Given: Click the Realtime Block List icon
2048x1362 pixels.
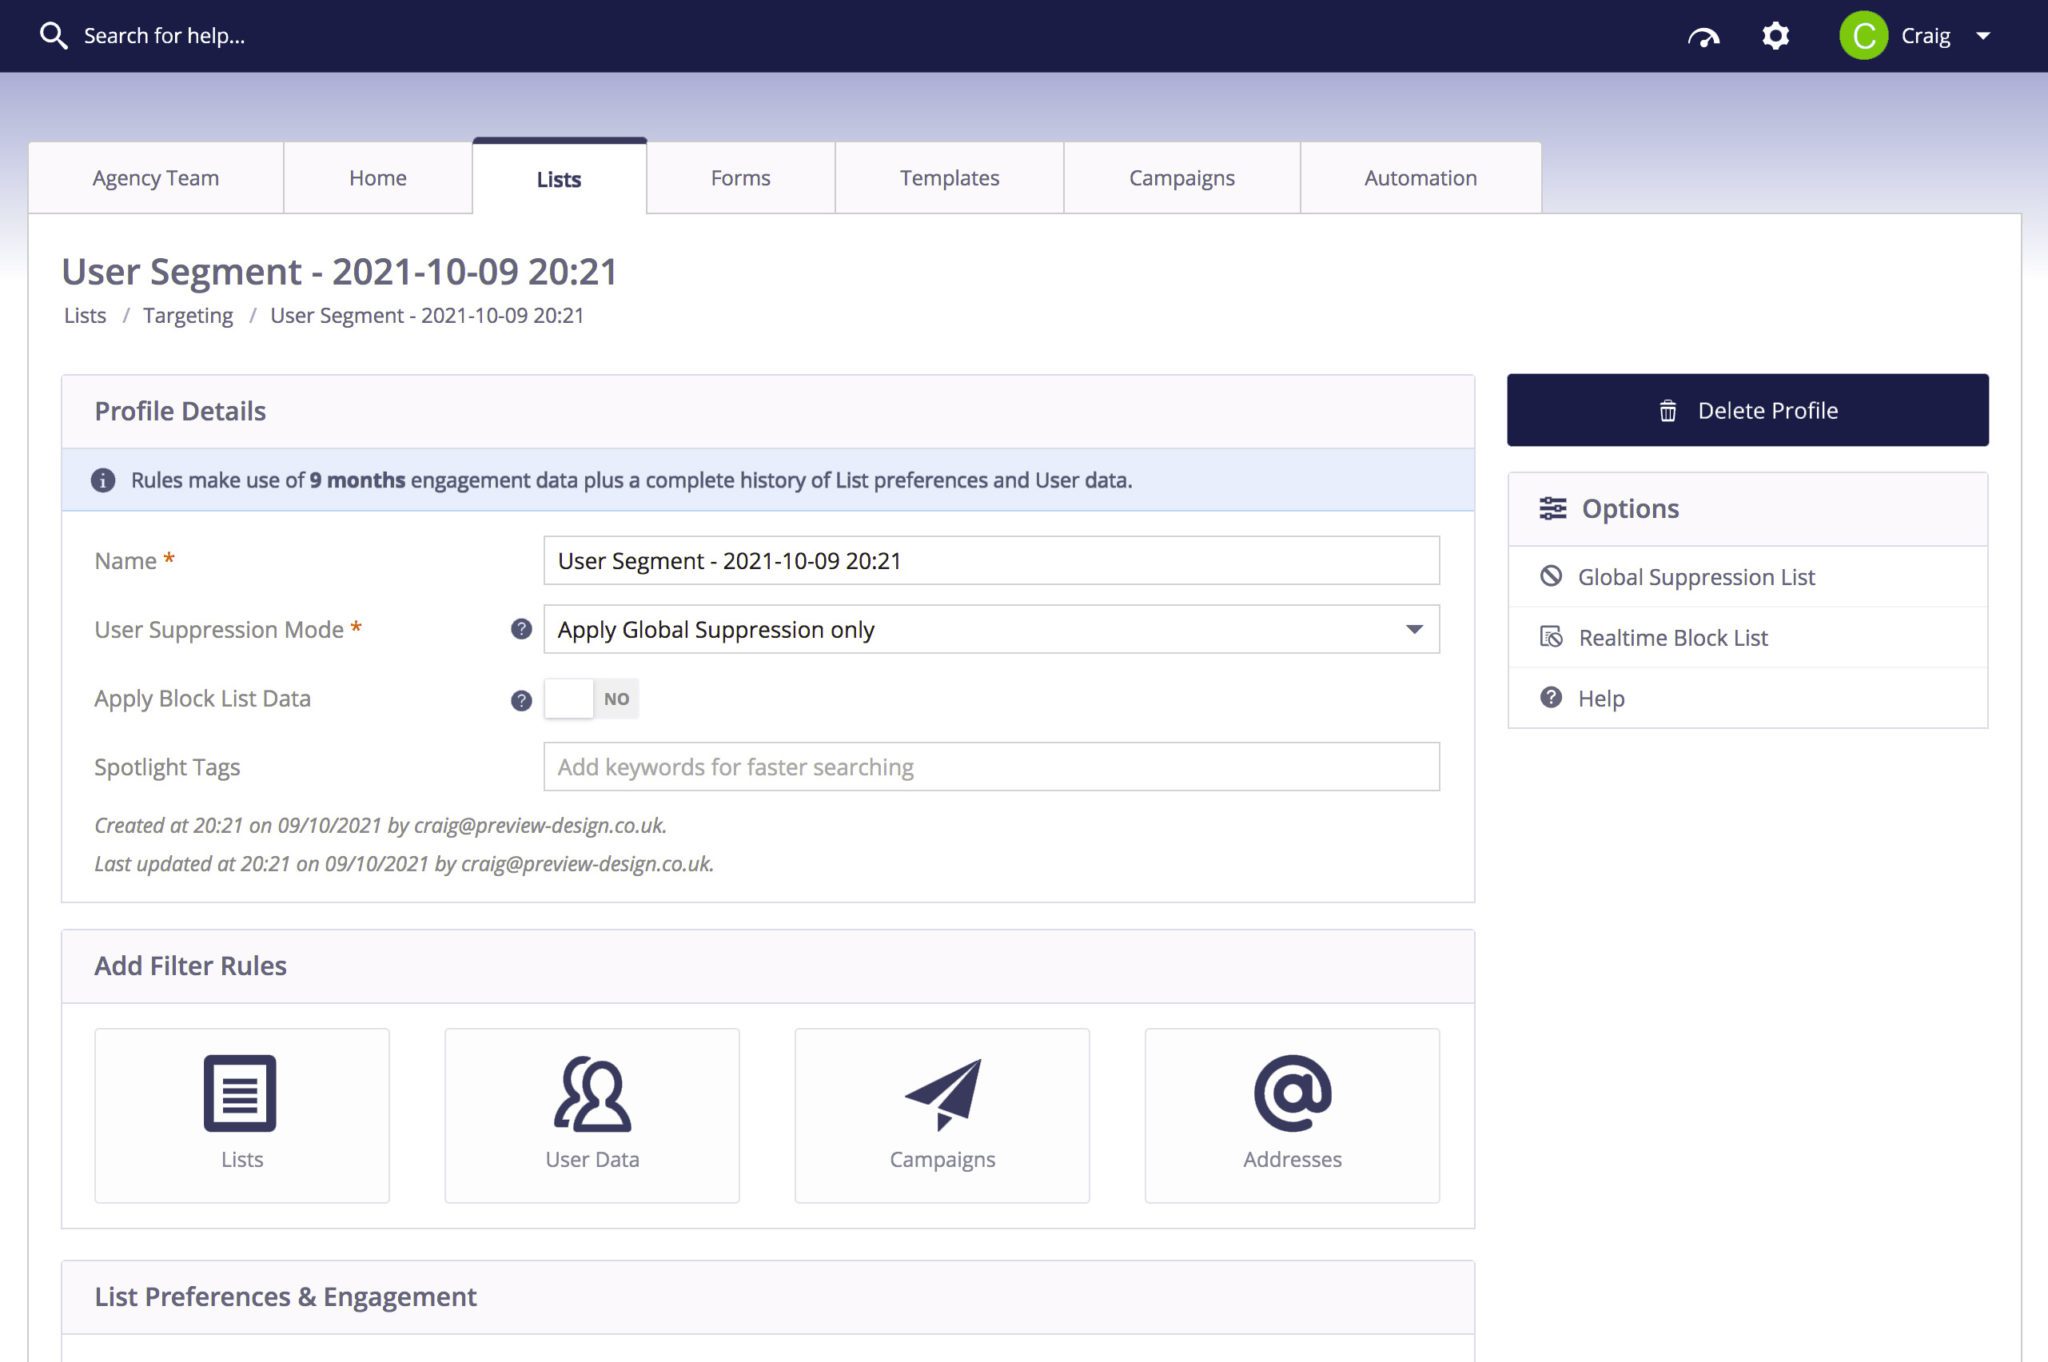Looking at the screenshot, I should click(x=1550, y=637).
